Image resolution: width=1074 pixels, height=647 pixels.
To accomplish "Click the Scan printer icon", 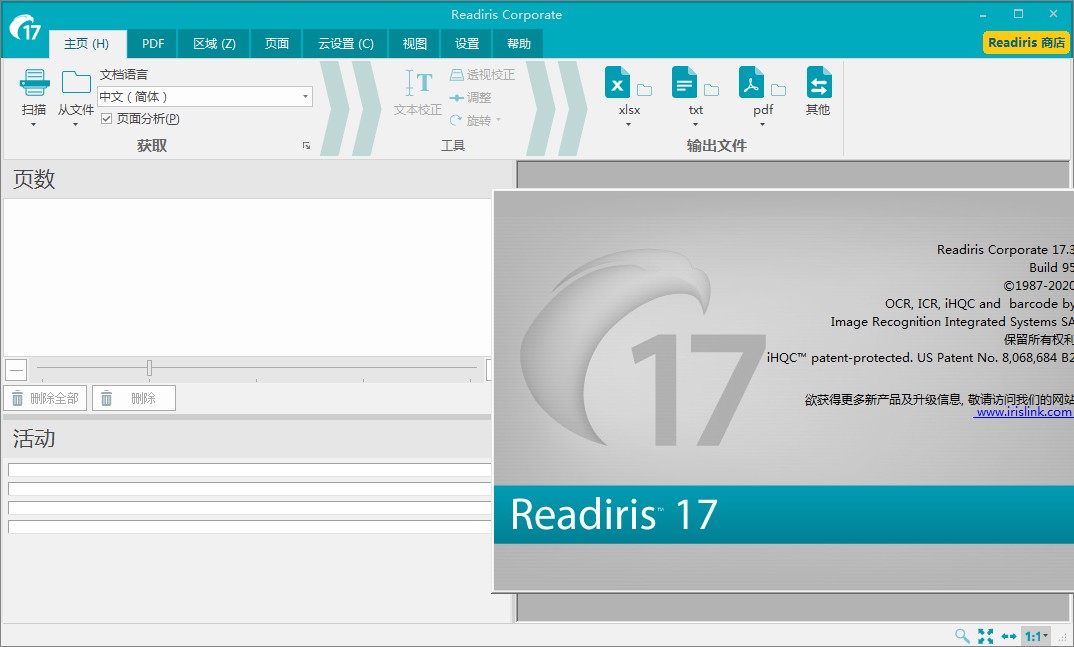I will 34,83.
